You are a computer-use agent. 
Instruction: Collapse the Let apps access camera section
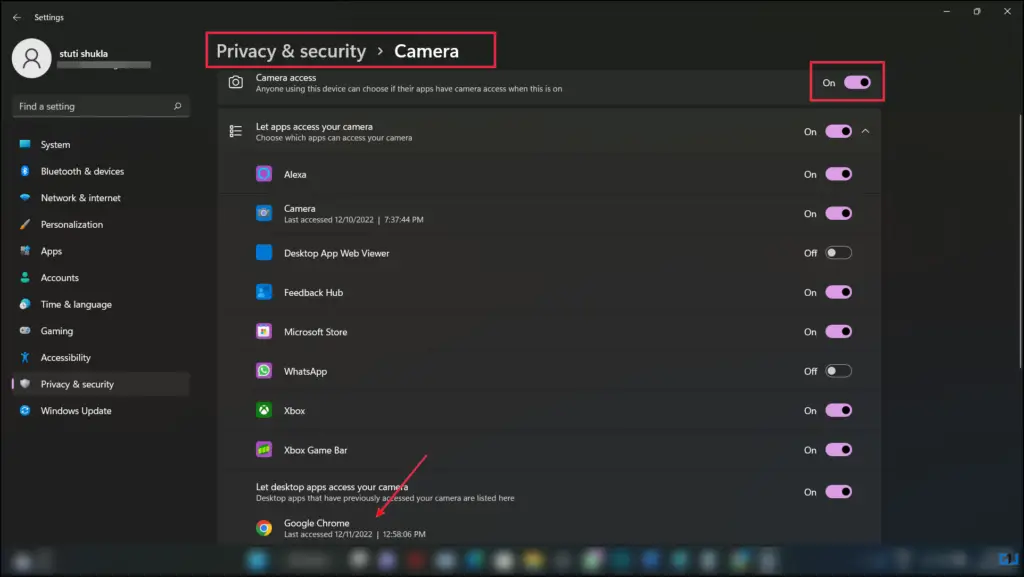tap(865, 131)
